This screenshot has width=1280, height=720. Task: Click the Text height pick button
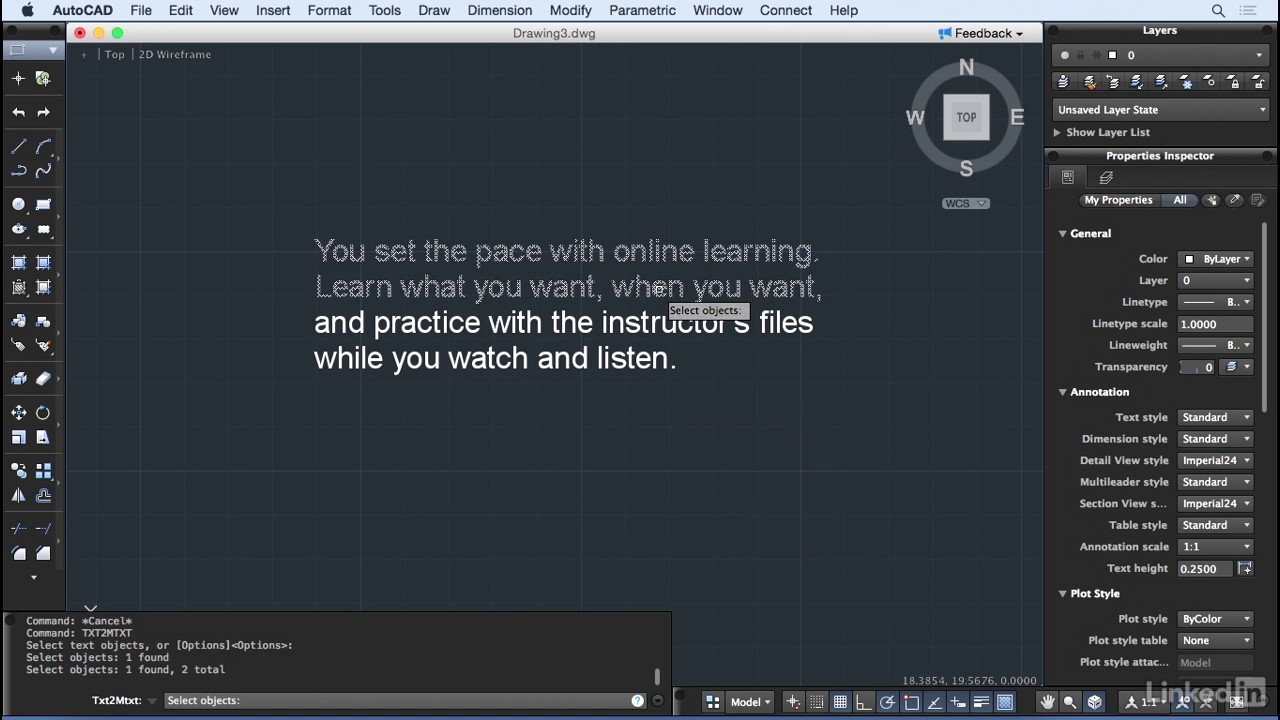pos(1245,568)
